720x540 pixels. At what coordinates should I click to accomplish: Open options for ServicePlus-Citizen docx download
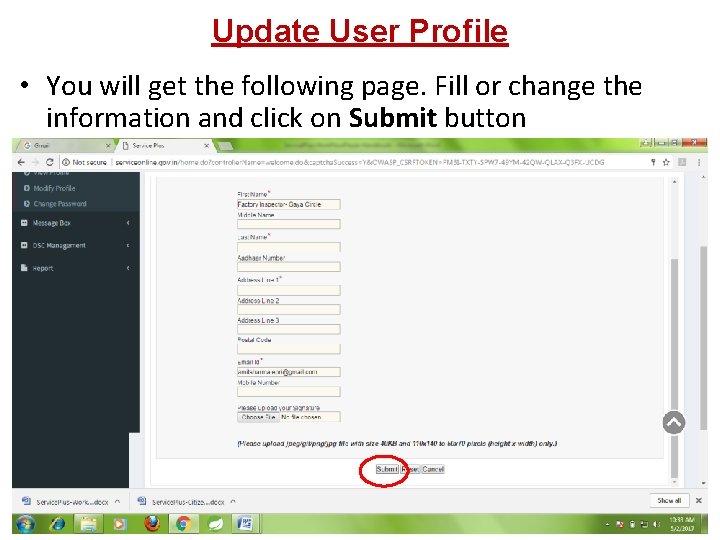[233, 502]
